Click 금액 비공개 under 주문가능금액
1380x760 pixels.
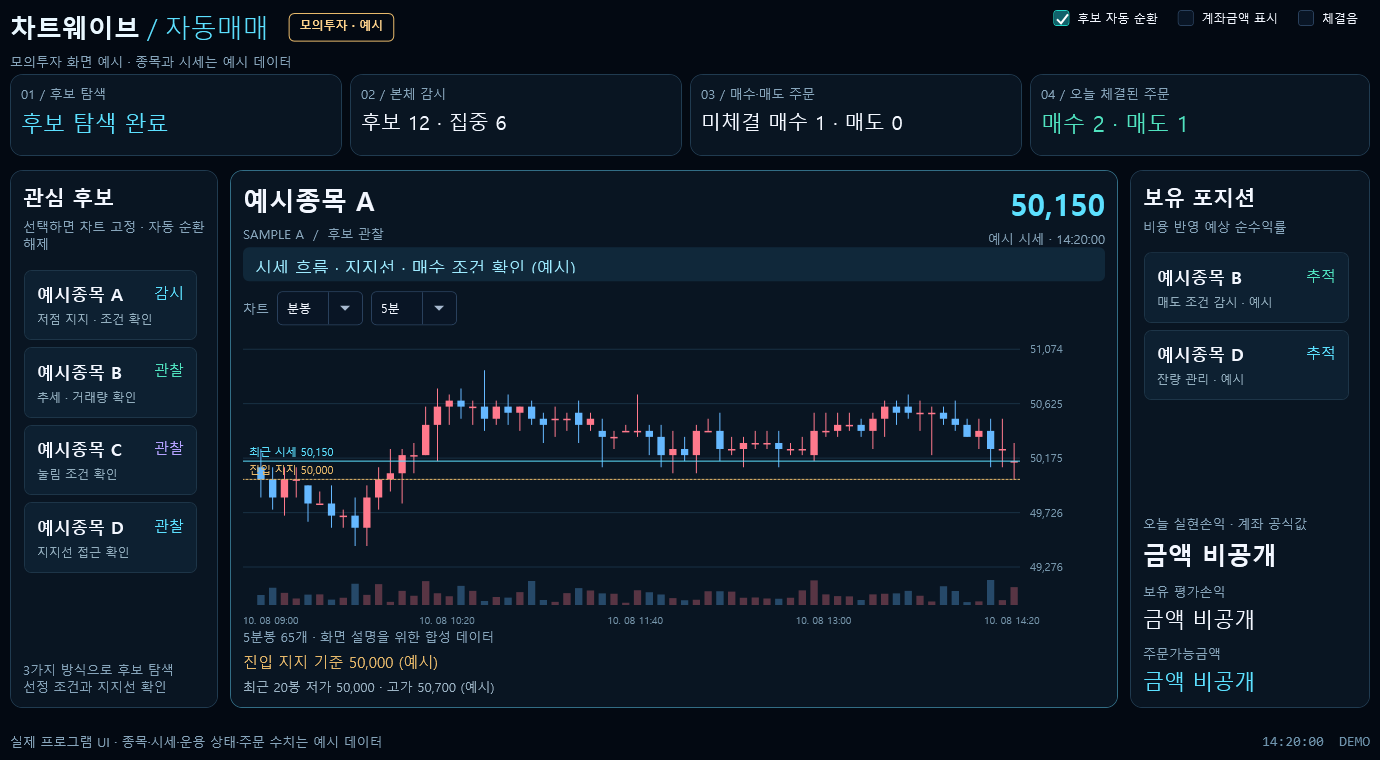pyautogui.click(x=1199, y=681)
